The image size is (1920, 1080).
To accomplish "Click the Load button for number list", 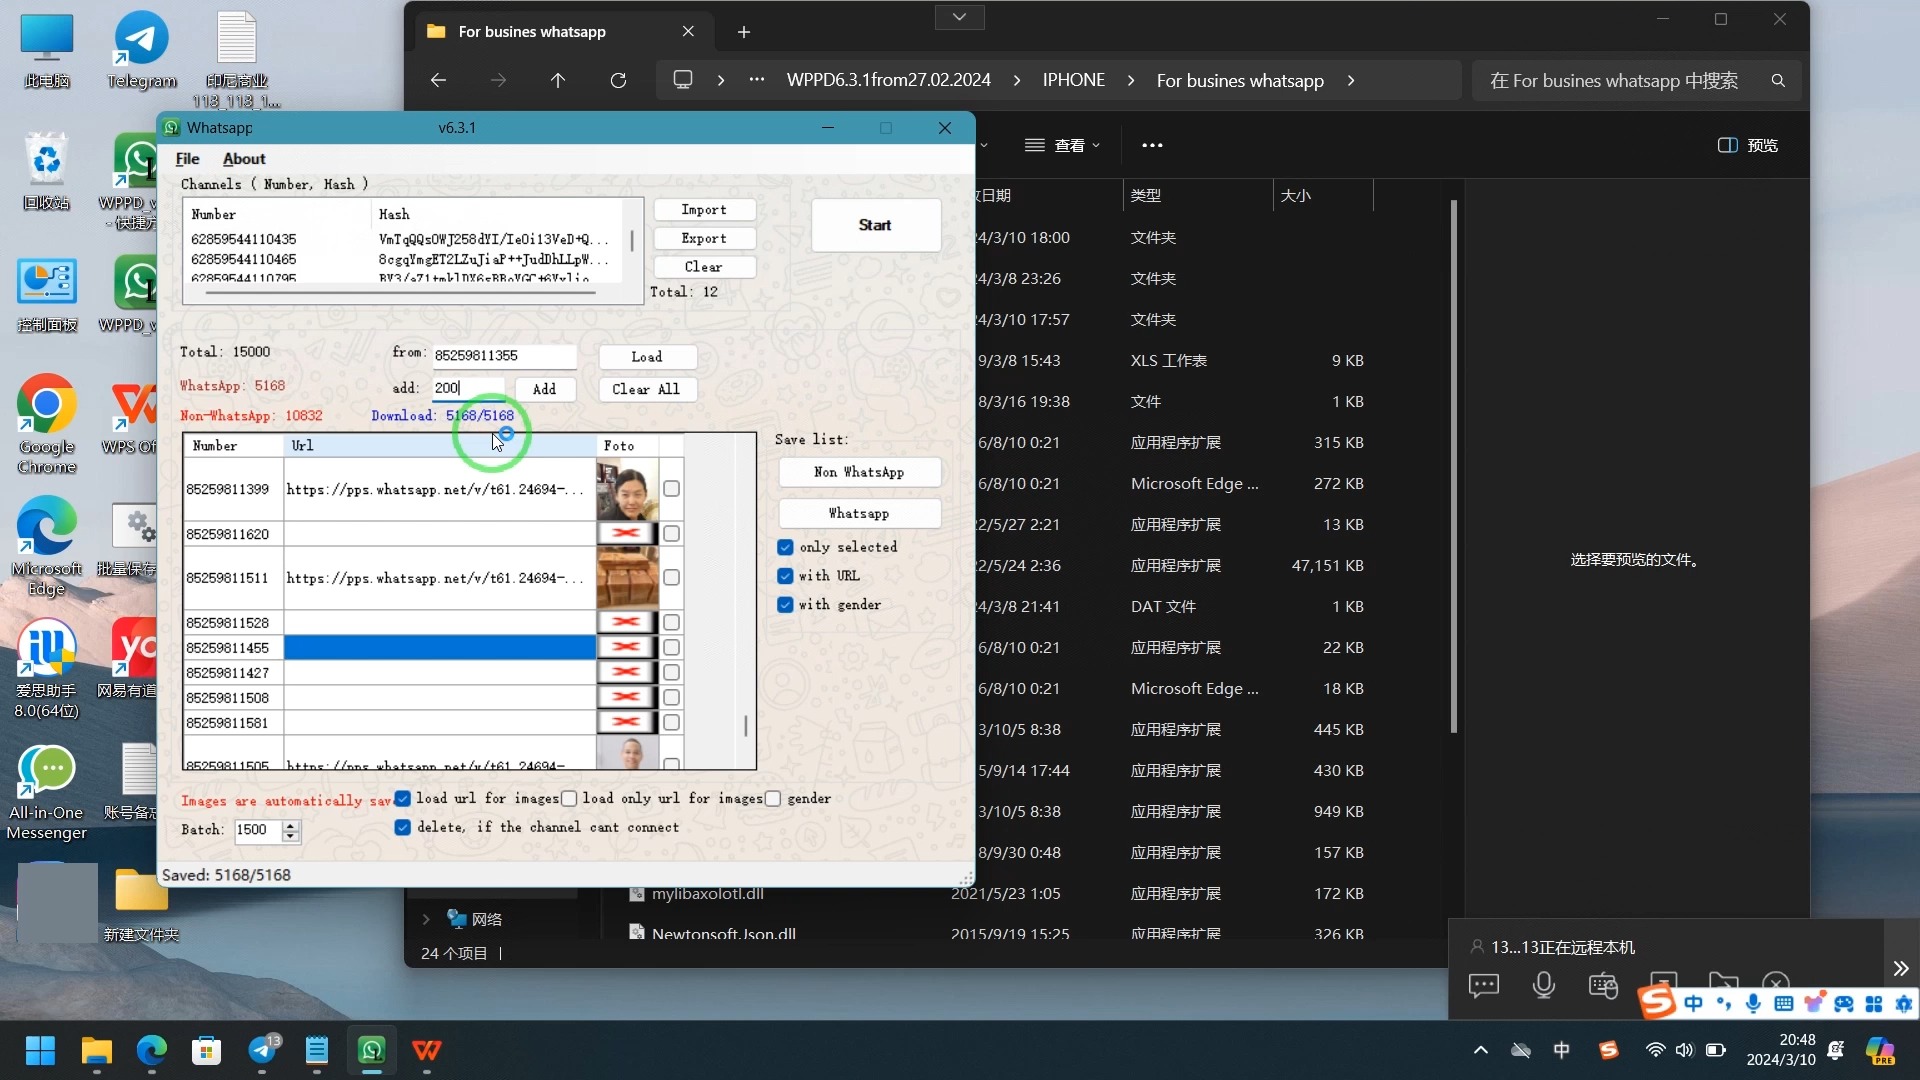I will pos(647,356).
